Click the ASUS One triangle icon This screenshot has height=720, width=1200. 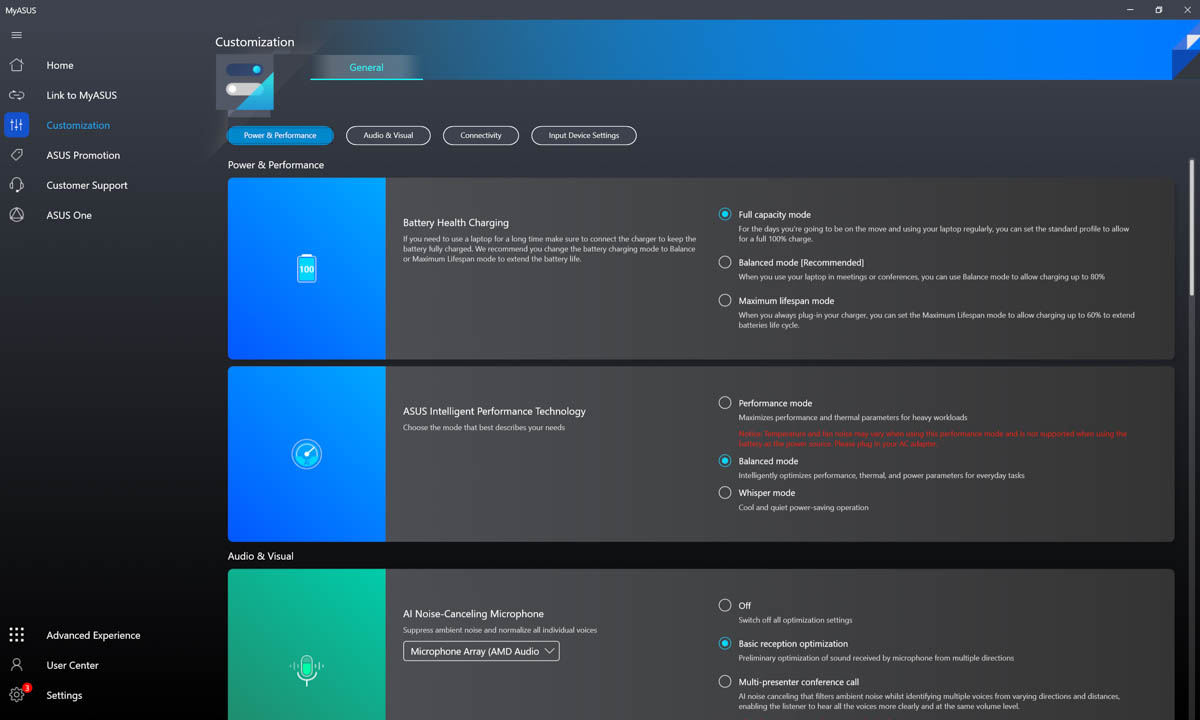(x=16, y=215)
